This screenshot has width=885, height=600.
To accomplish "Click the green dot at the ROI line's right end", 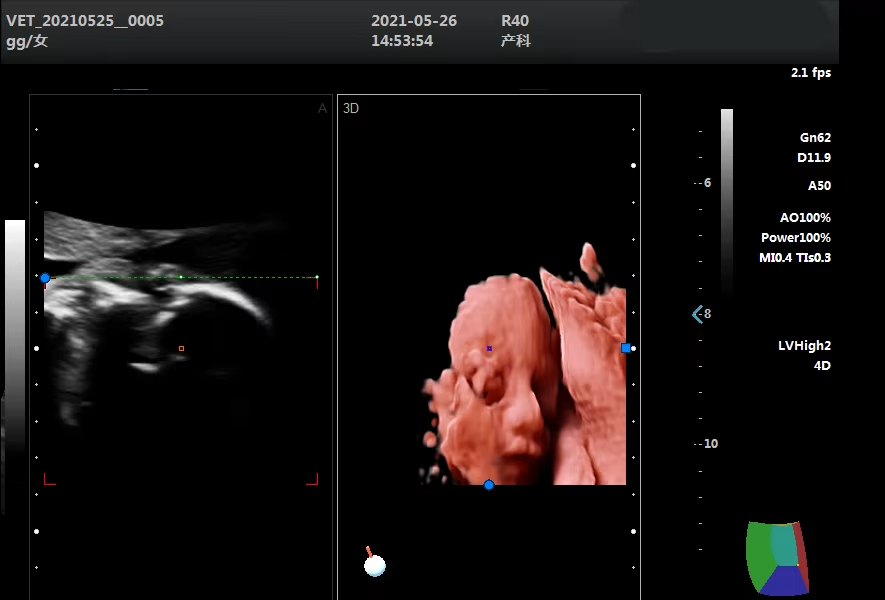I will (317, 277).
